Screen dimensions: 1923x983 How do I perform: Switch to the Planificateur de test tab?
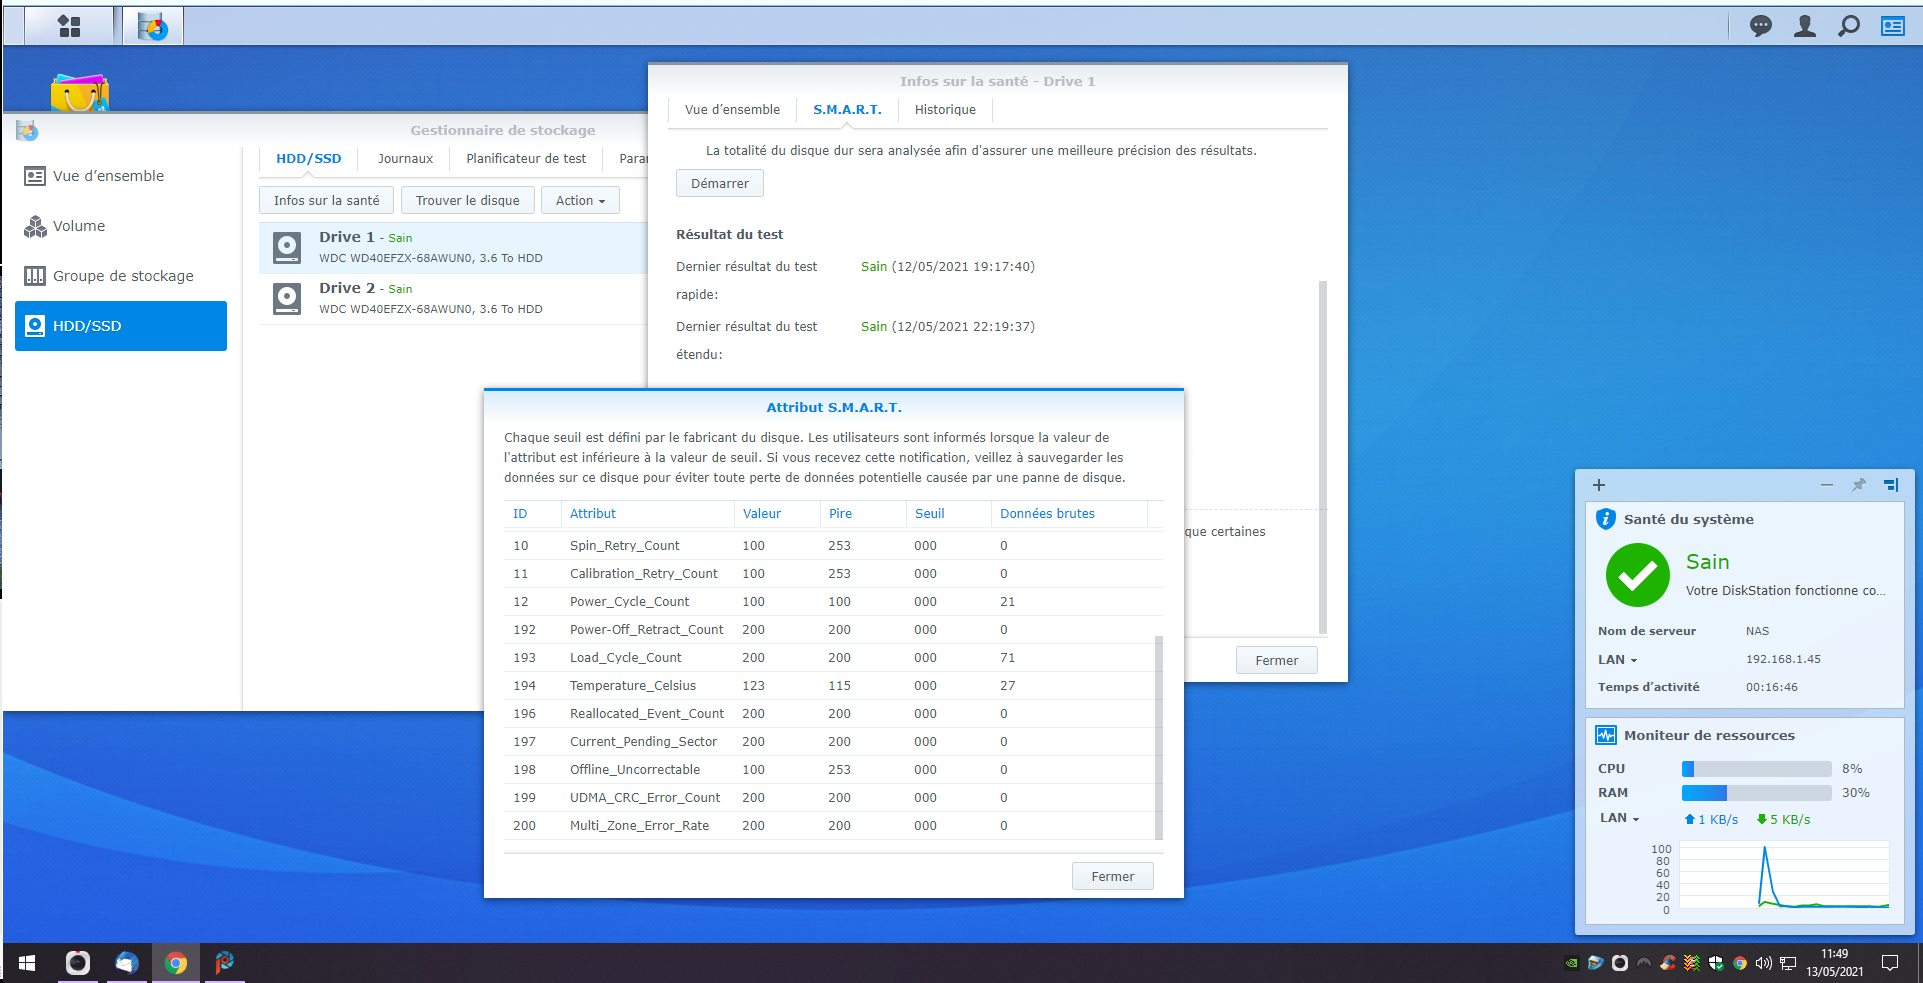coord(526,159)
